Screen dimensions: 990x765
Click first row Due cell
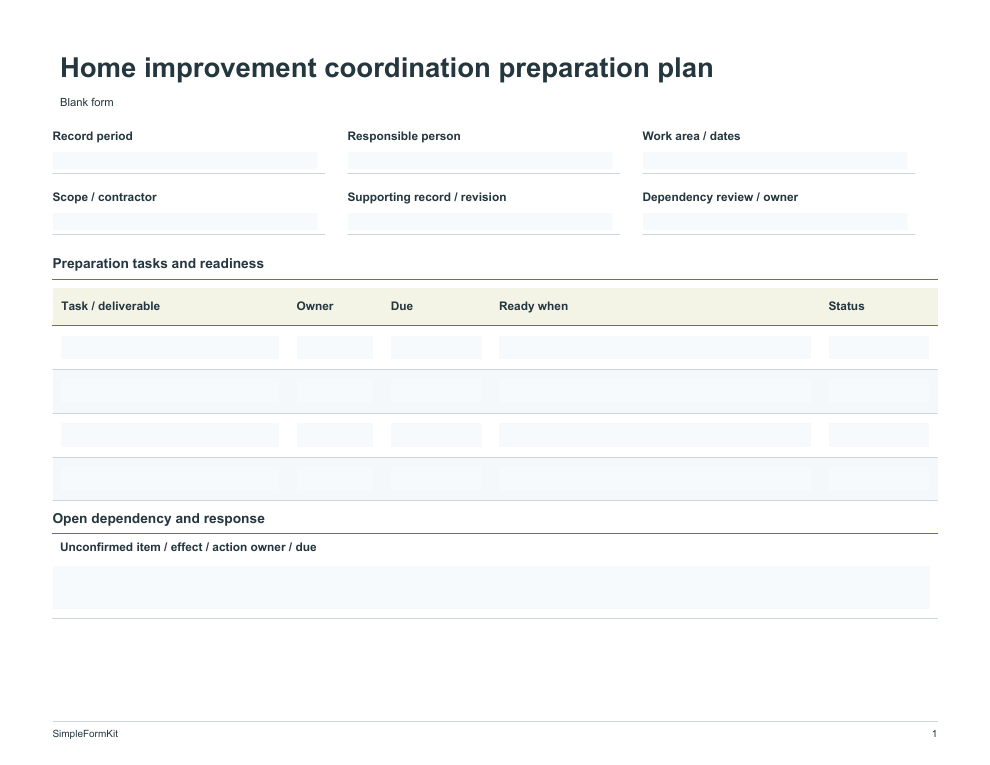[x=436, y=347]
